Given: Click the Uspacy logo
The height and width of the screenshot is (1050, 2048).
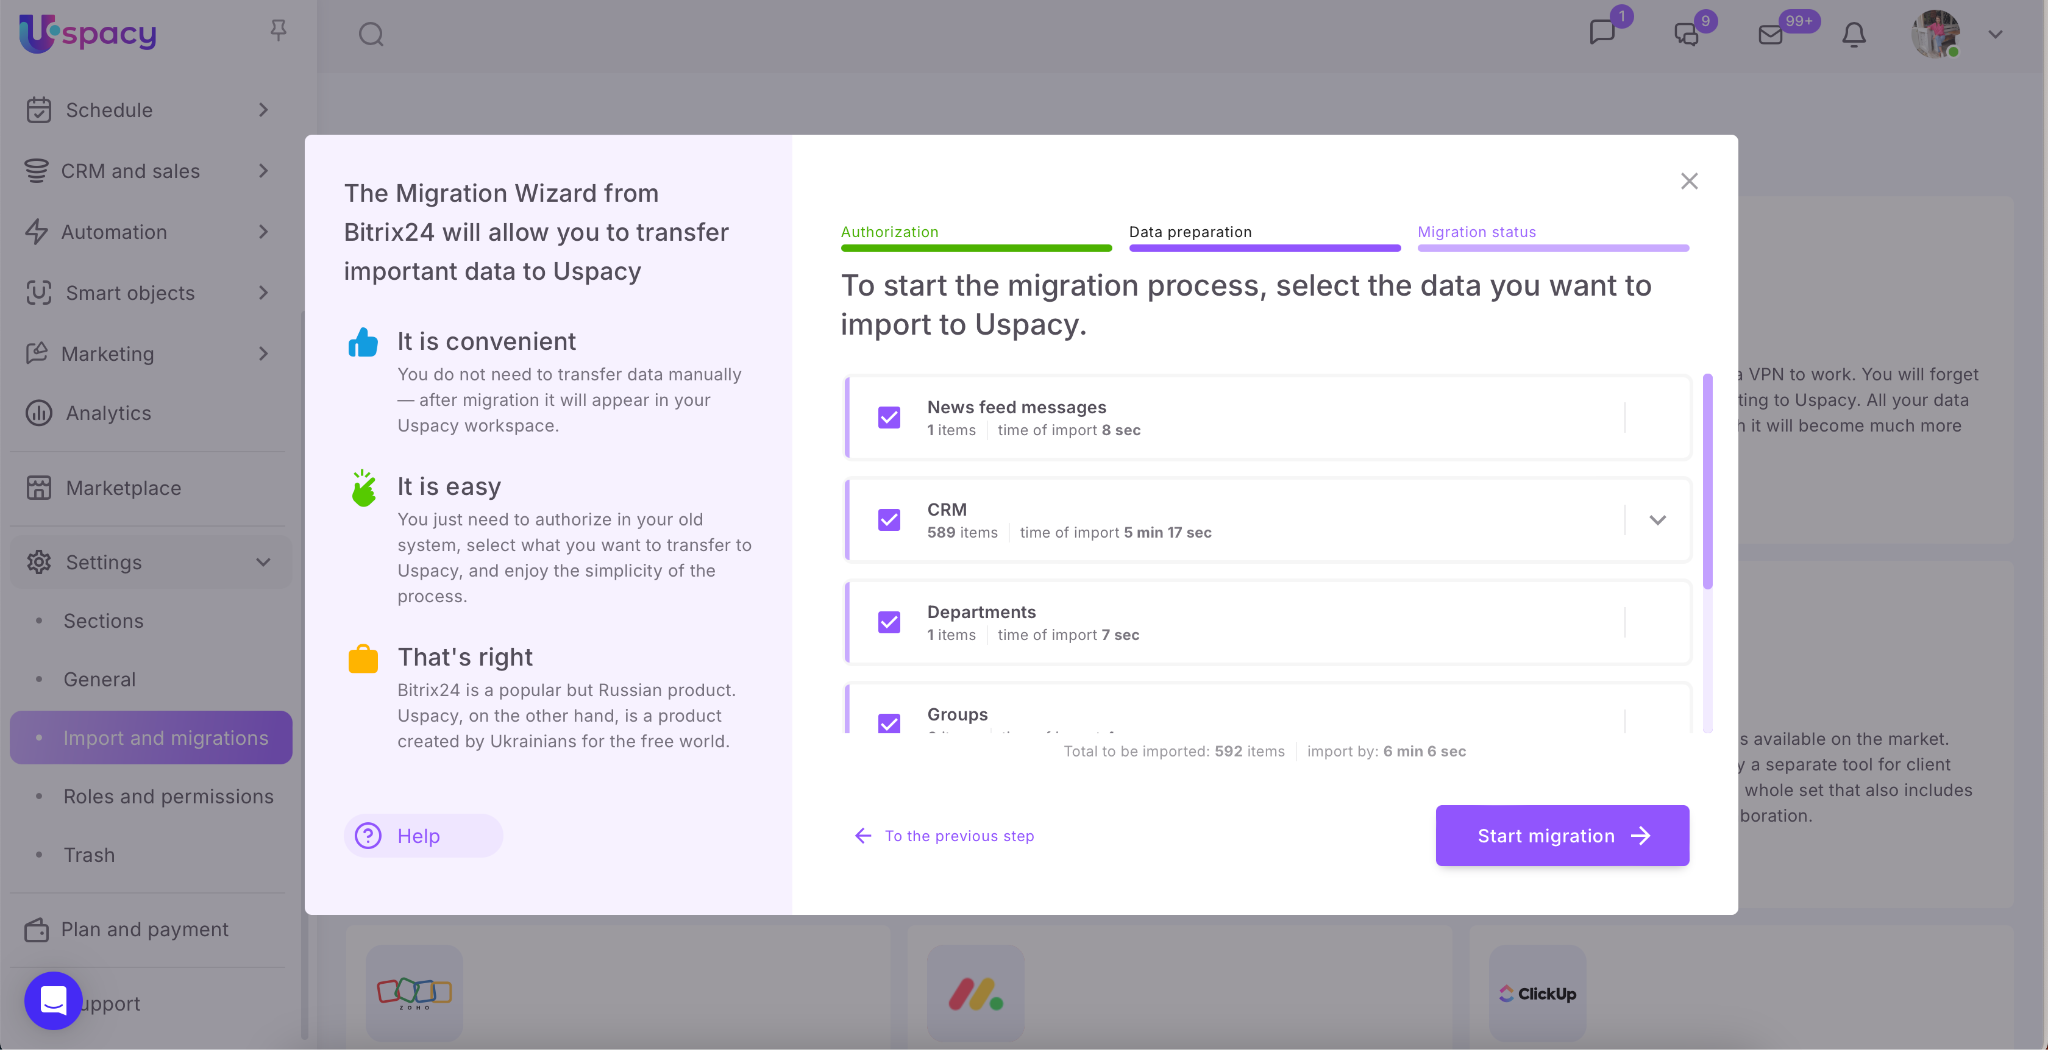Looking at the screenshot, I should pyautogui.click(x=88, y=34).
